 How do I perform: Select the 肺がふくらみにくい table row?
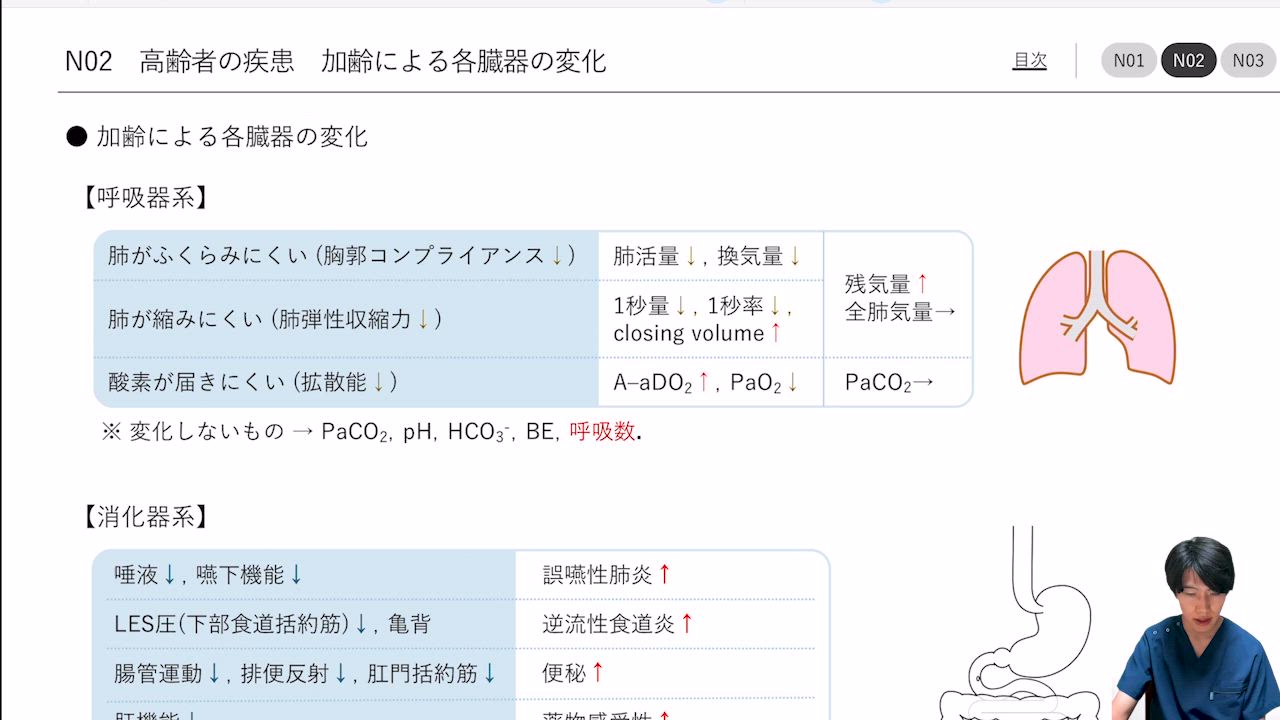(342, 256)
